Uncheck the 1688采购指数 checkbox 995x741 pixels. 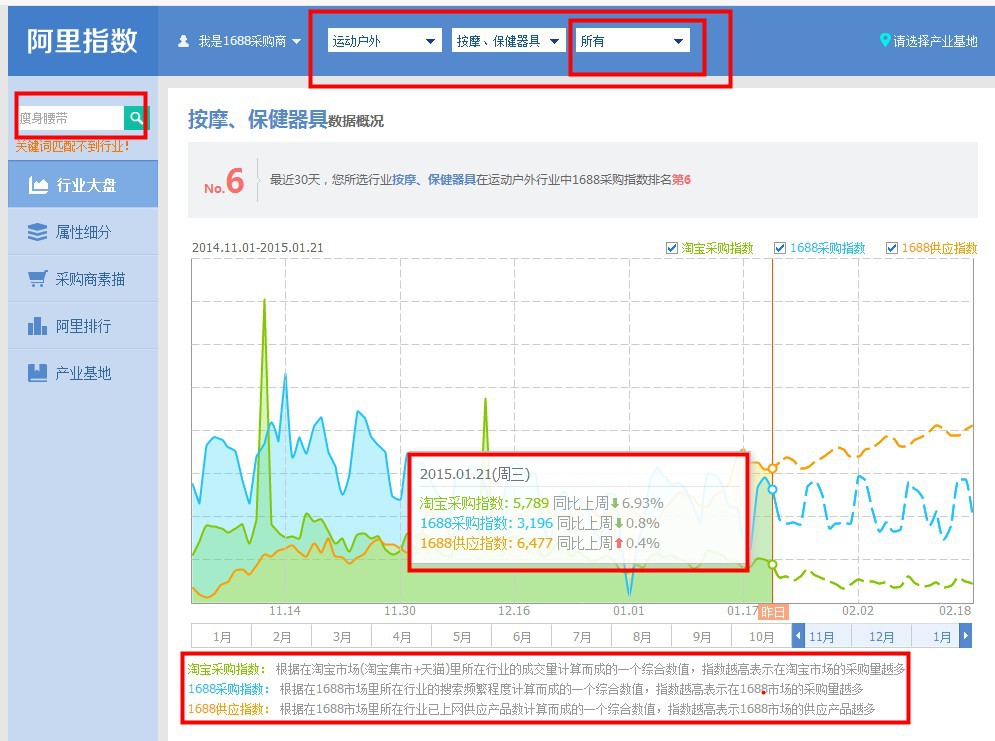[780, 248]
